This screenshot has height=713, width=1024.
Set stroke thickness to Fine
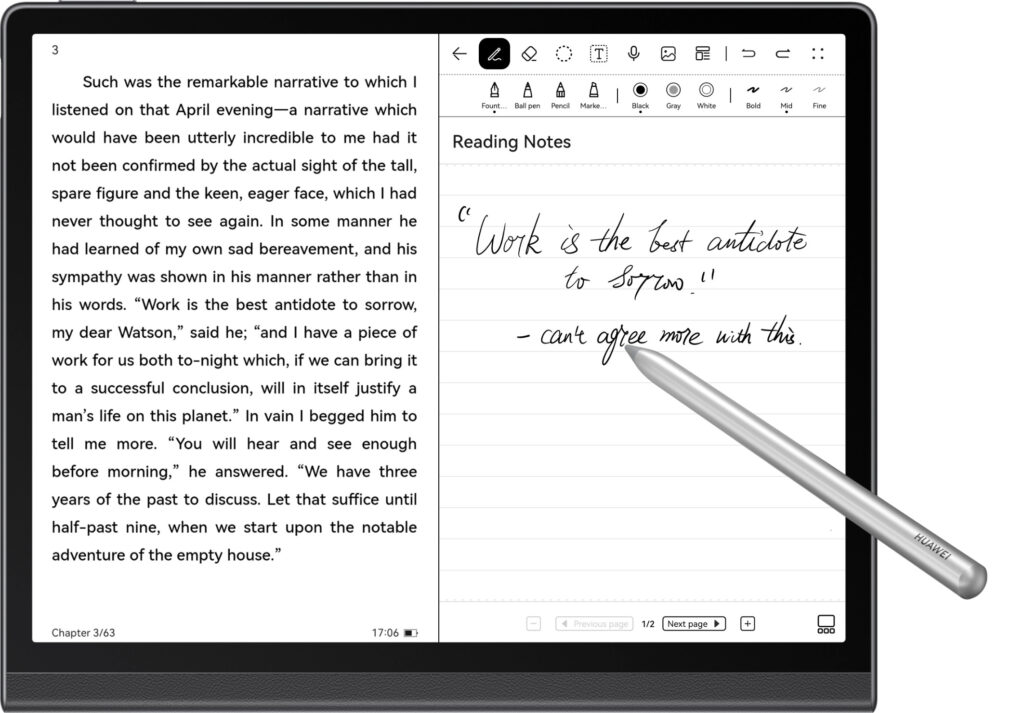819,96
